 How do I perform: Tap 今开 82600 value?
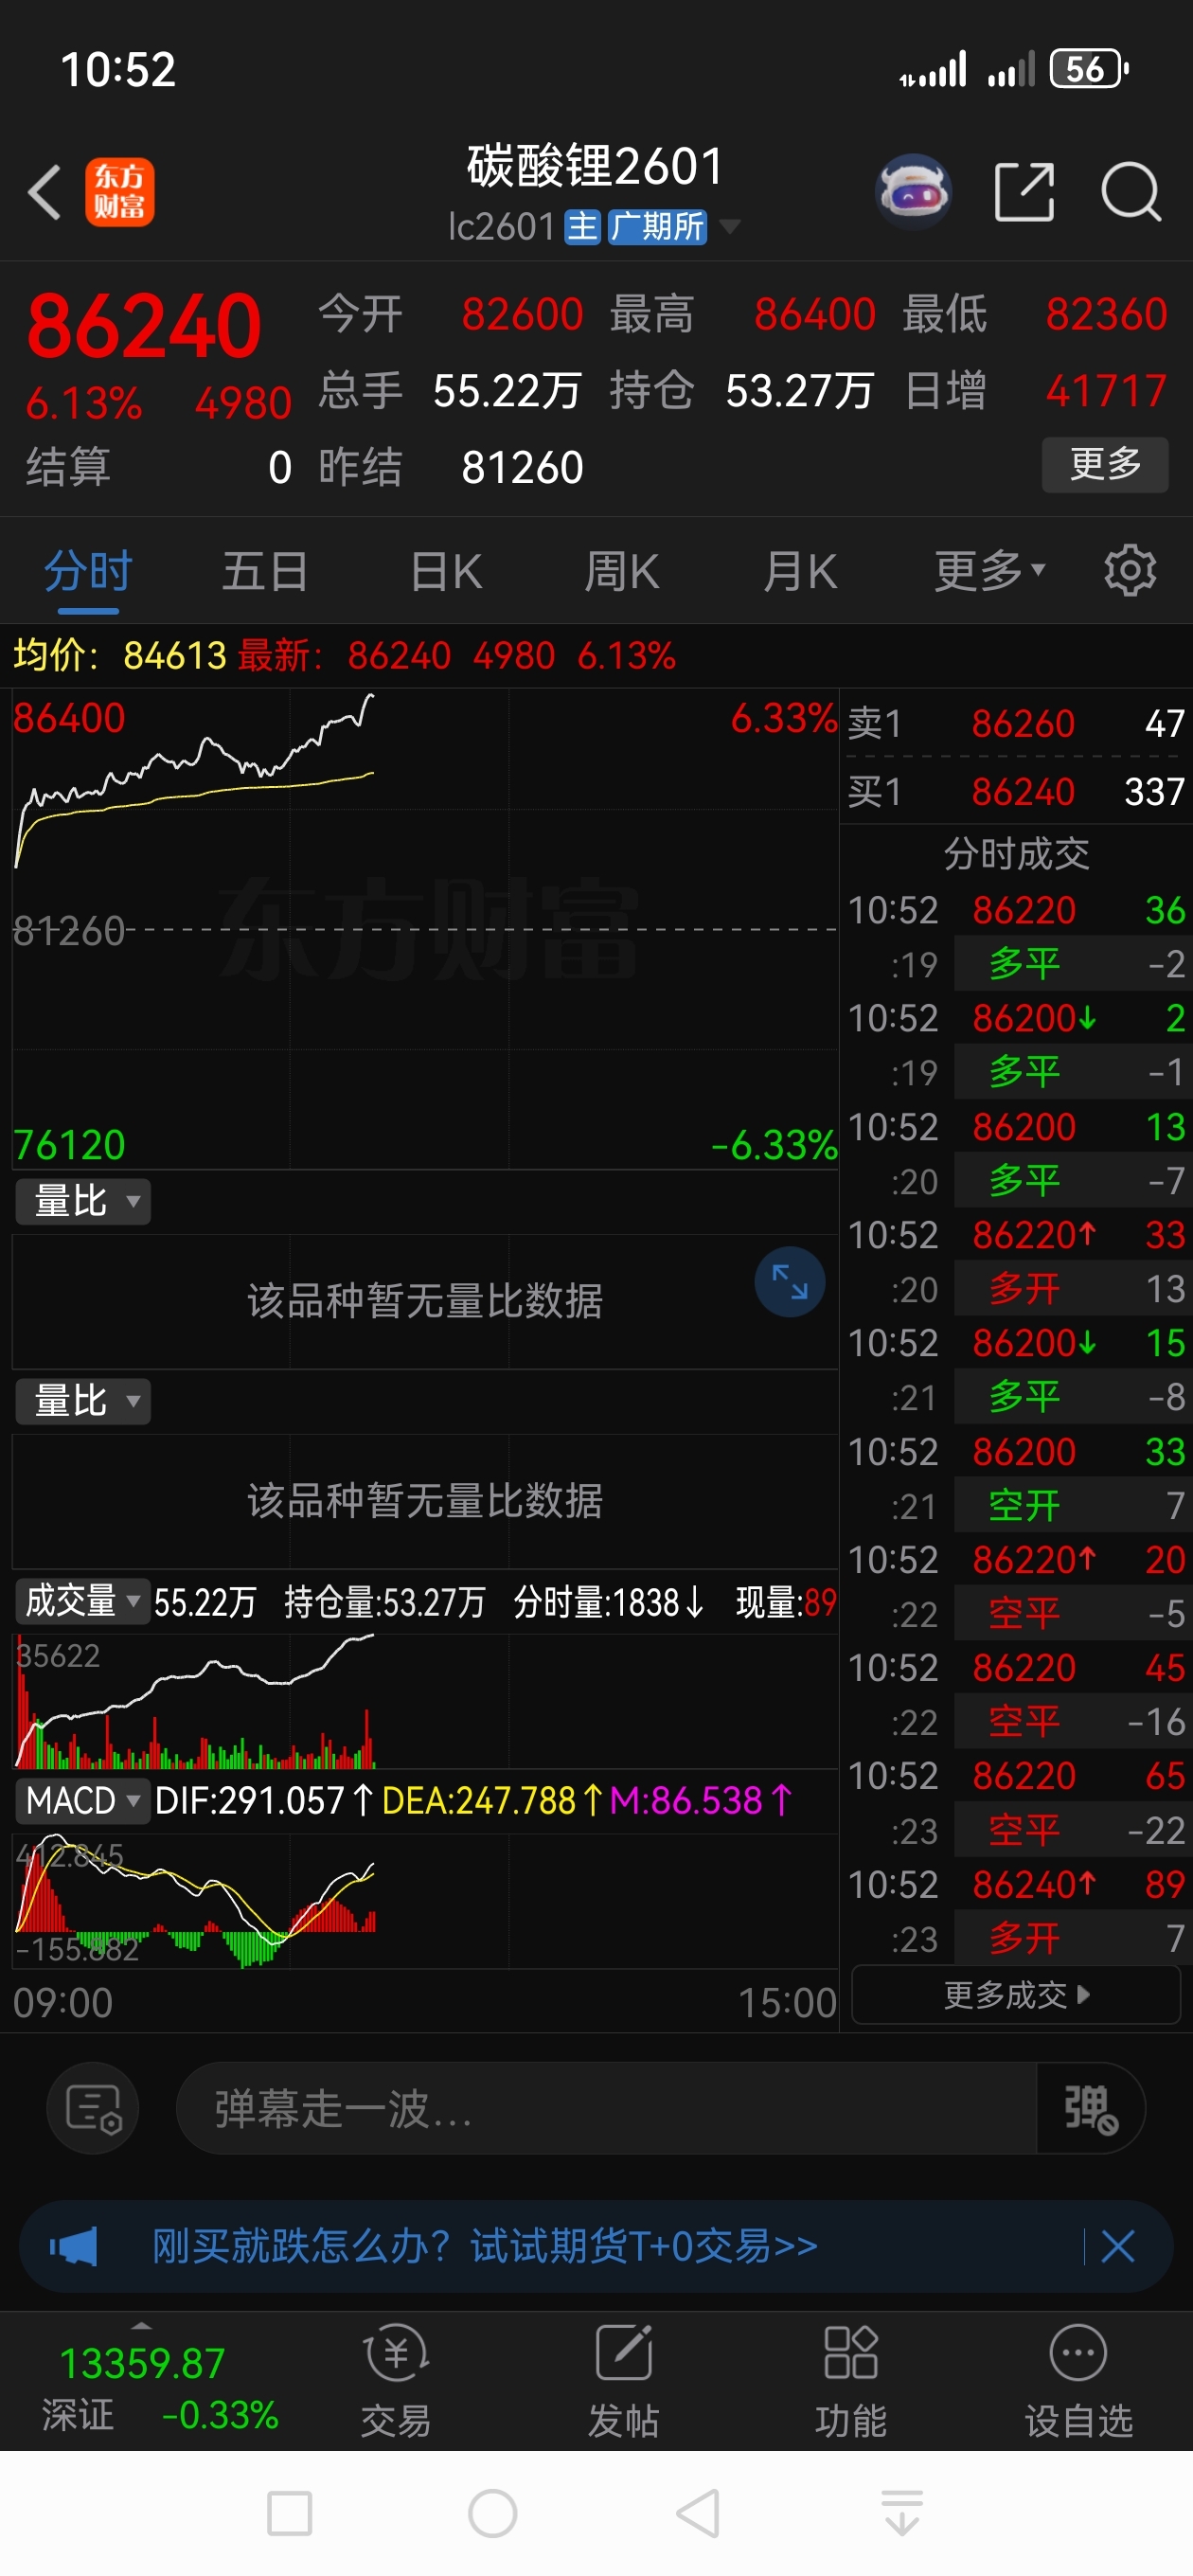[522, 314]
